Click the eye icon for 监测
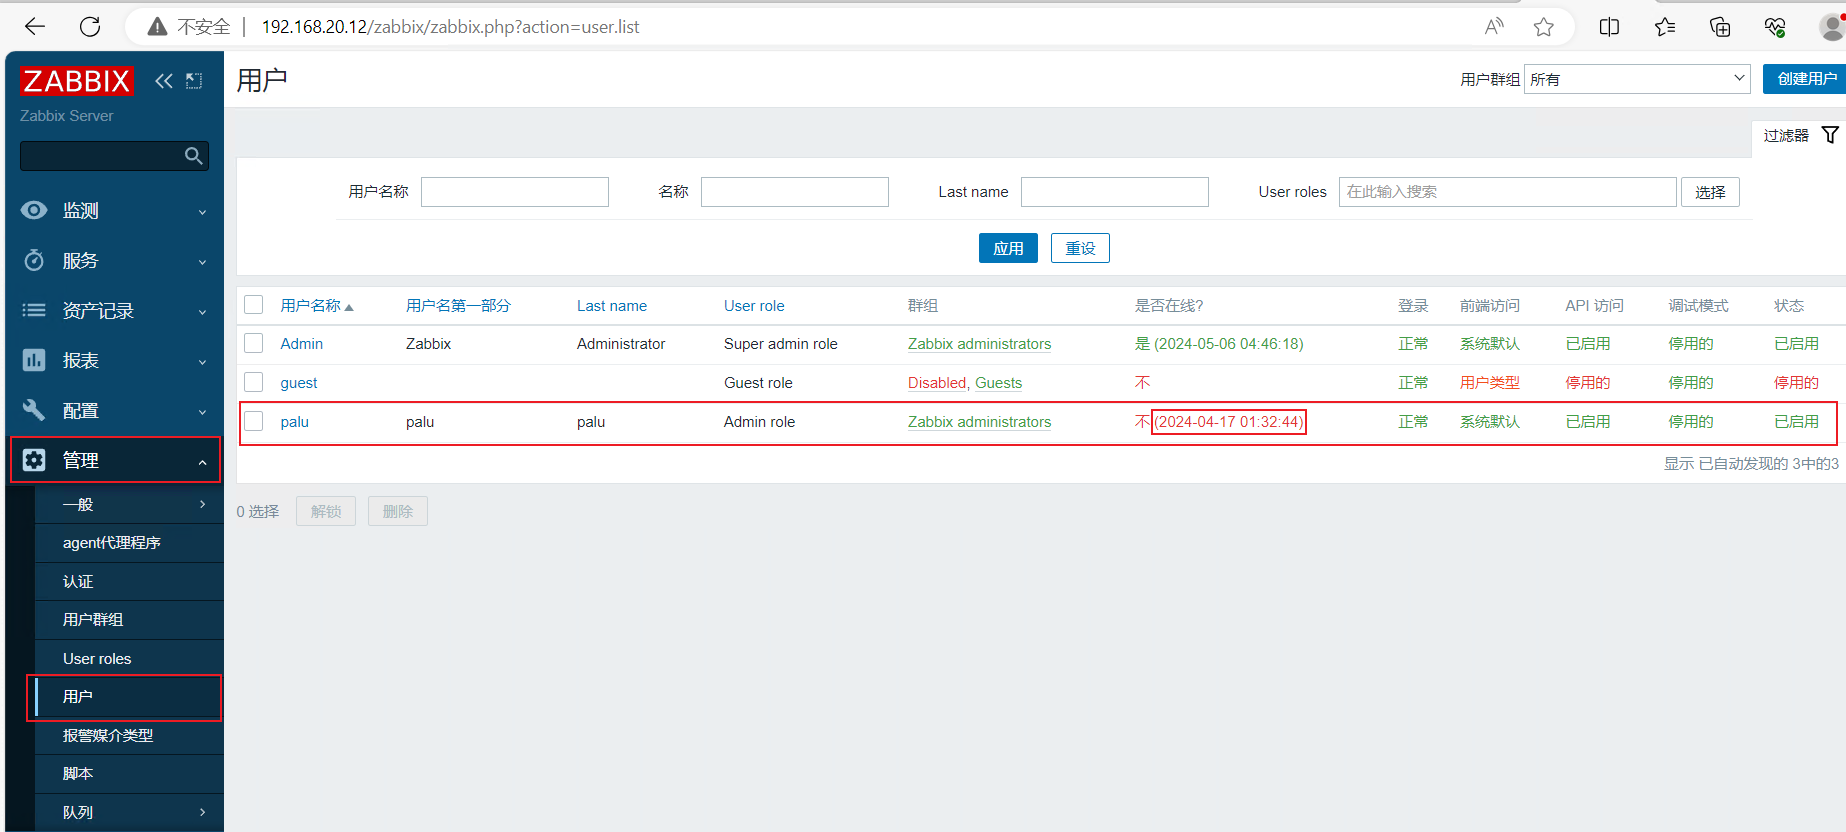This screenshot has width=1846, height=832. click(x=34, y=210)
